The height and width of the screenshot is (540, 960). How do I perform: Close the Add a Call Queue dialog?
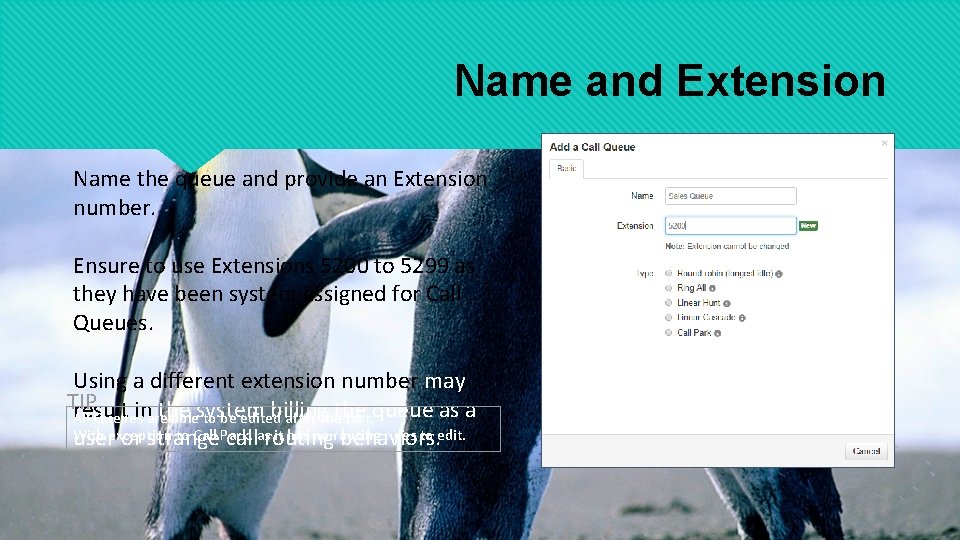(x=884, y=143)
